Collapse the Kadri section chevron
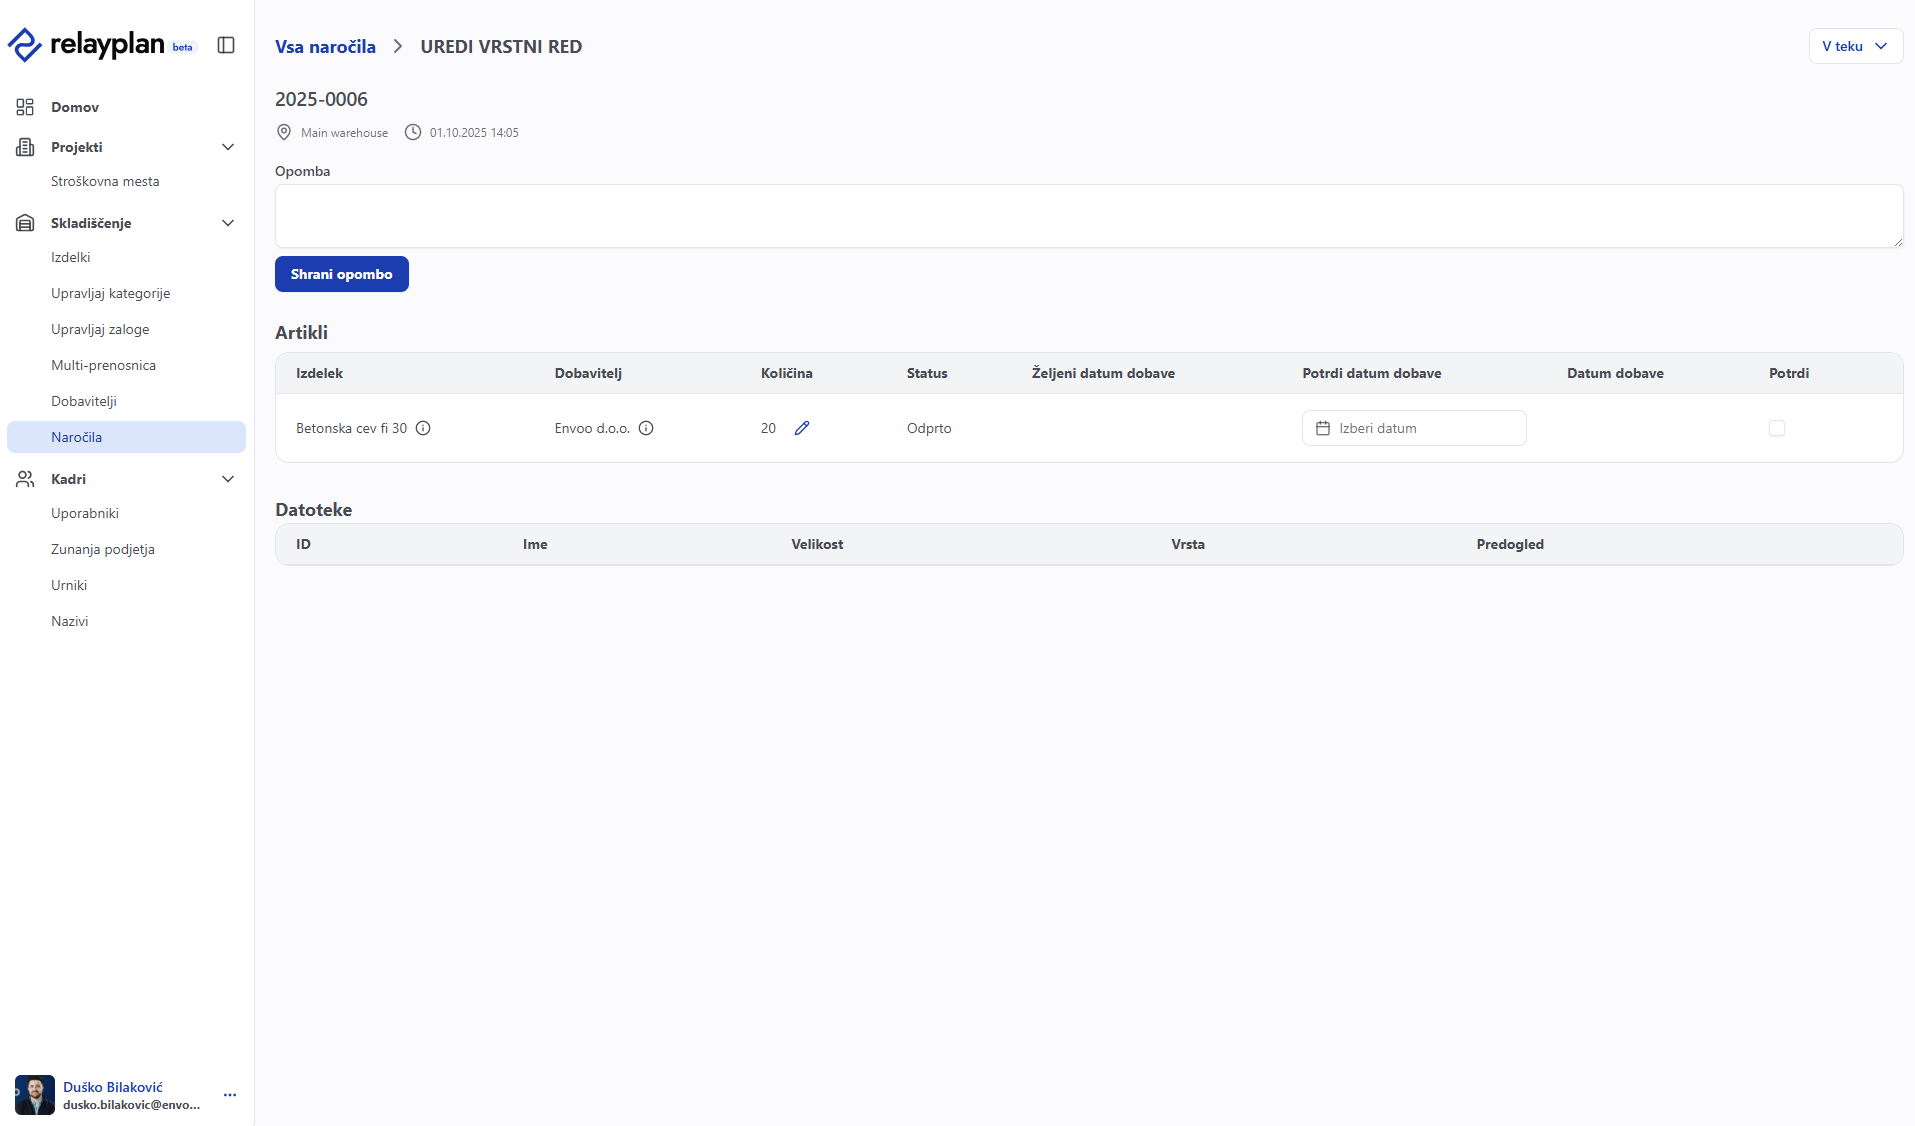Screen dimensions: 1915x1126 [x=228, y=479]
